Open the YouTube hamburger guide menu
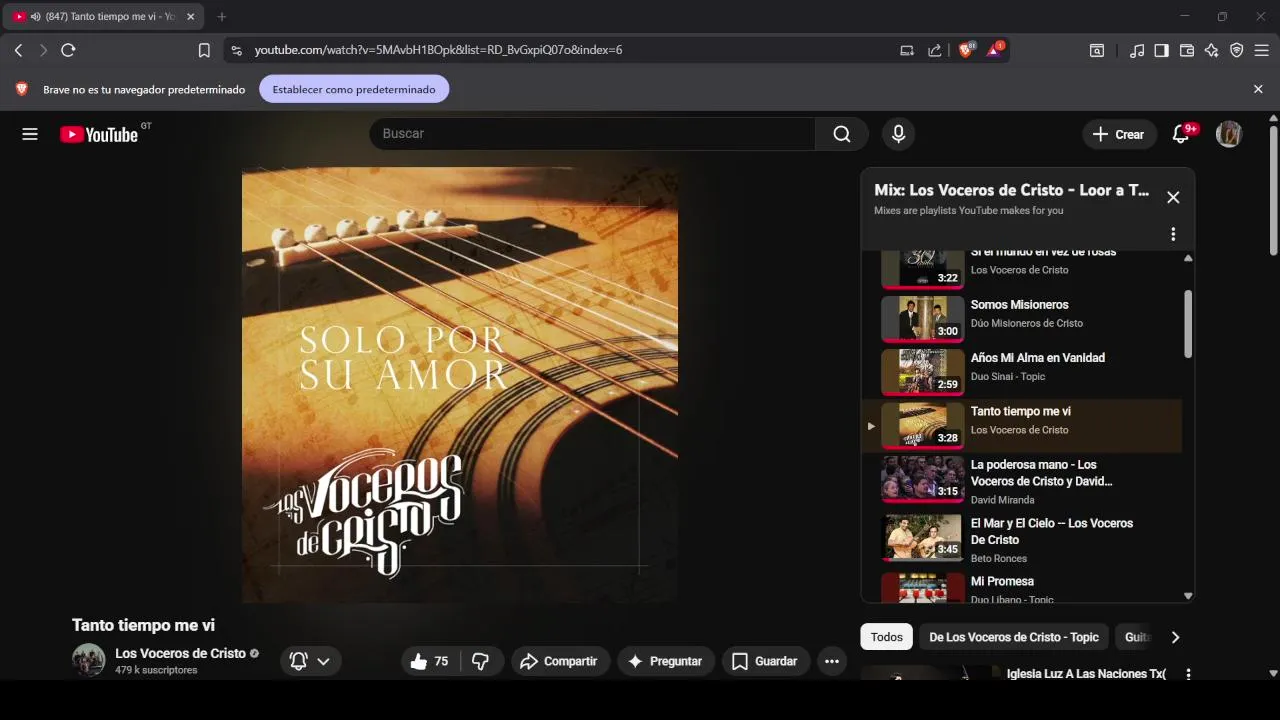The width and height of the screenshot is (1280, 720). [30, 134]
